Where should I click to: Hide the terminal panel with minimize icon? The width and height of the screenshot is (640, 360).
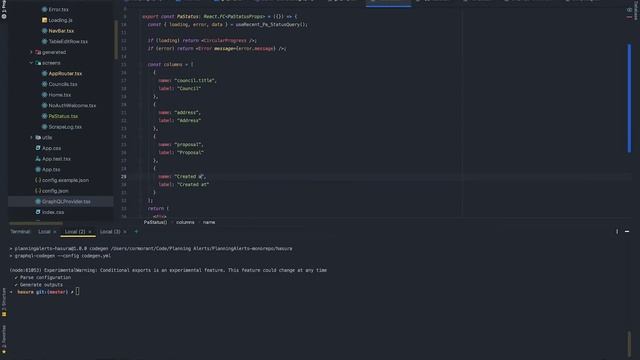(x=627, y=231)
